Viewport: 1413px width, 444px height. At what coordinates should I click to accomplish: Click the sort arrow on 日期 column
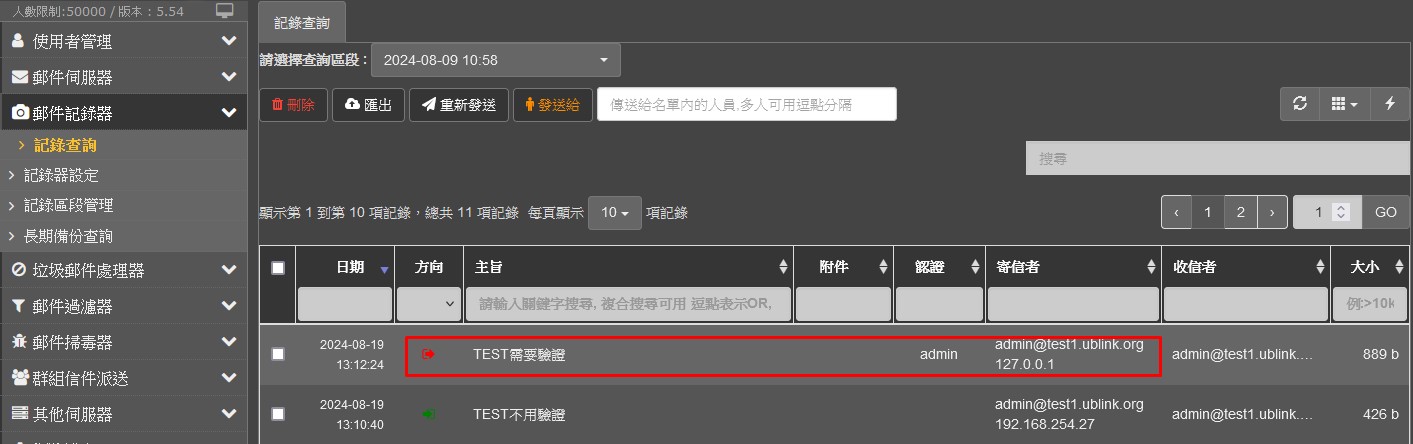click(x=384, y=269)
